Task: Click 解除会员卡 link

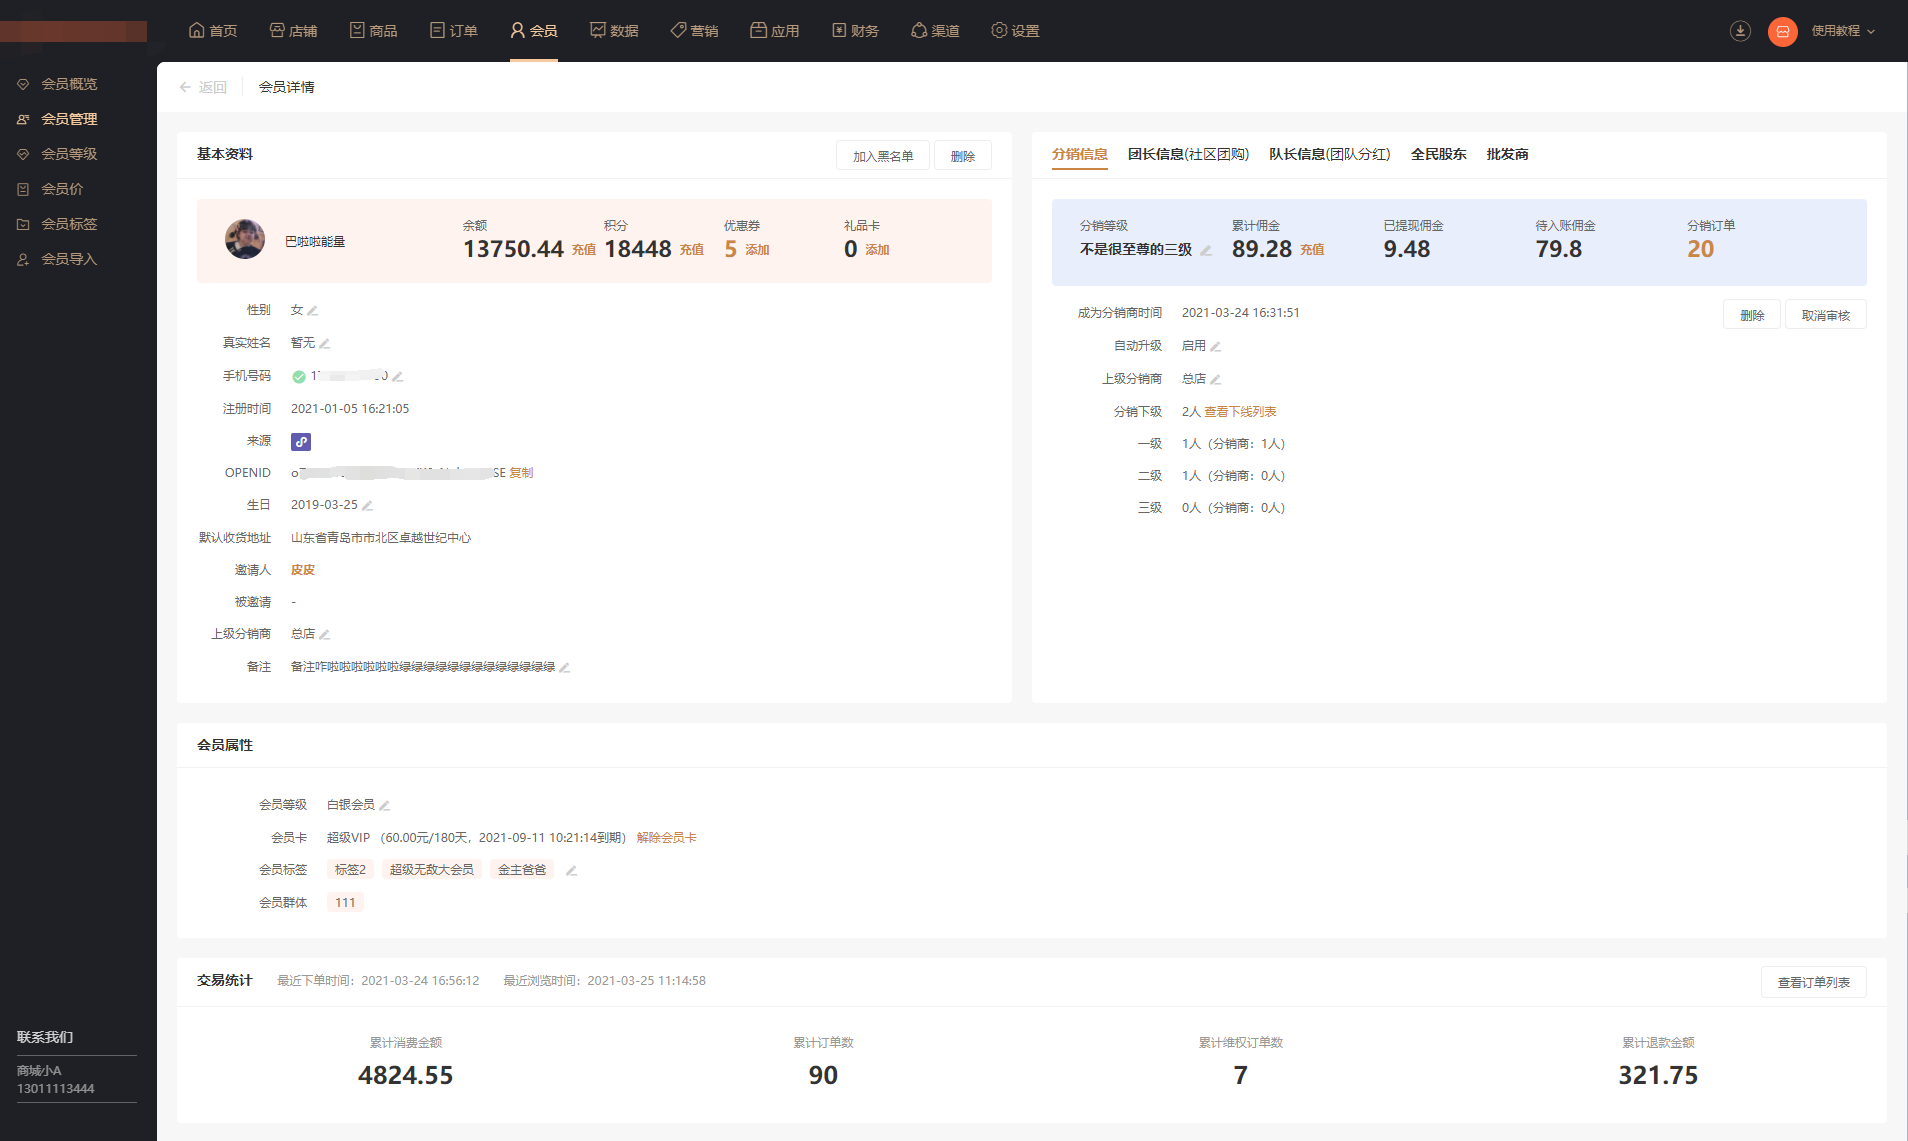Action: [x=666, y=838]
